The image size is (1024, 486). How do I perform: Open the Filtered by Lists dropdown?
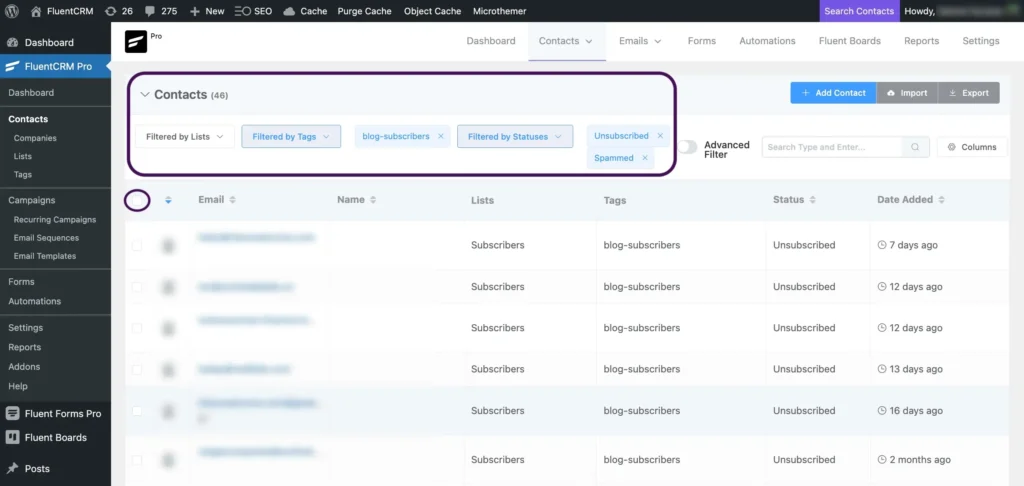point(185,137)
